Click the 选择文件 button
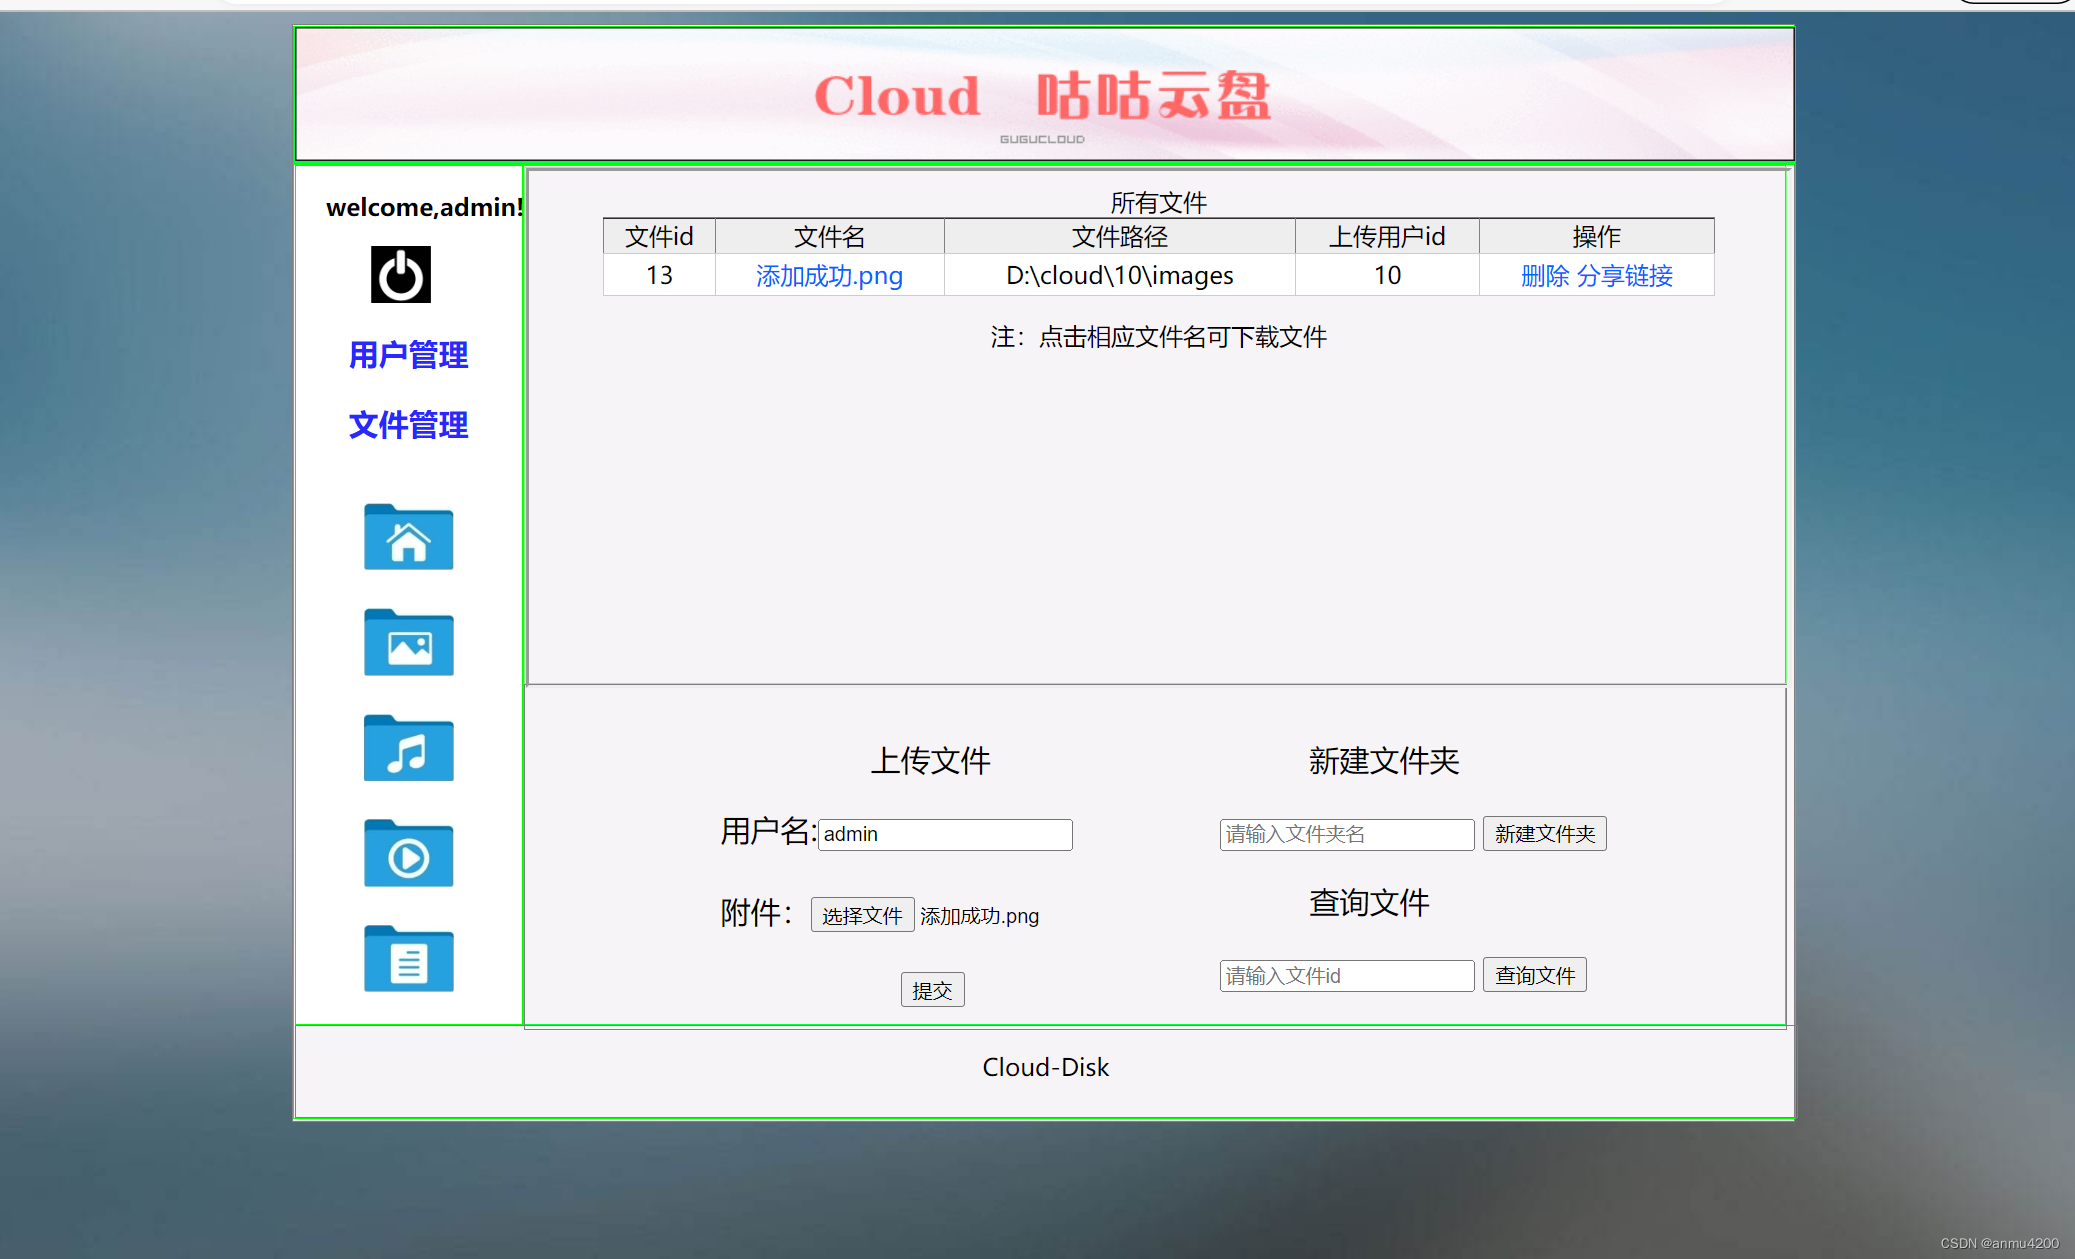The width and height of the screenshot is (2075, 1259). [x=862, y=915]
